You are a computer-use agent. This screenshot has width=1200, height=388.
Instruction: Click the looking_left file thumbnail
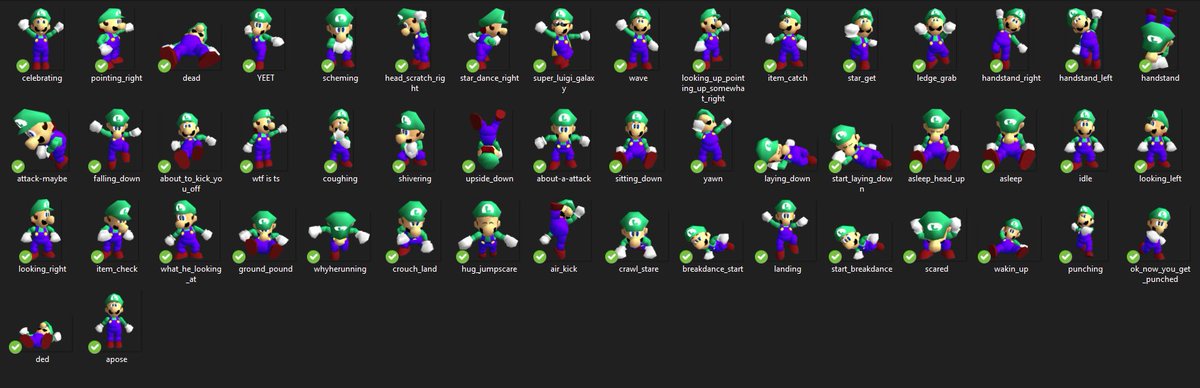[1160, 139]
